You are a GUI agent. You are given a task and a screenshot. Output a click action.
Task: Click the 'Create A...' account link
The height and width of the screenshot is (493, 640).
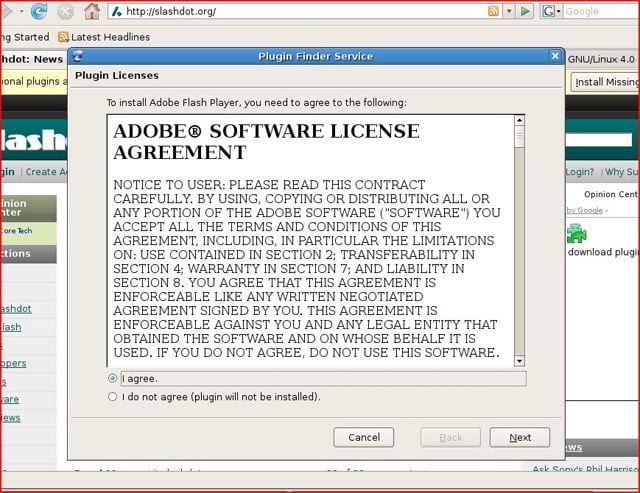(x=46, y=172)
